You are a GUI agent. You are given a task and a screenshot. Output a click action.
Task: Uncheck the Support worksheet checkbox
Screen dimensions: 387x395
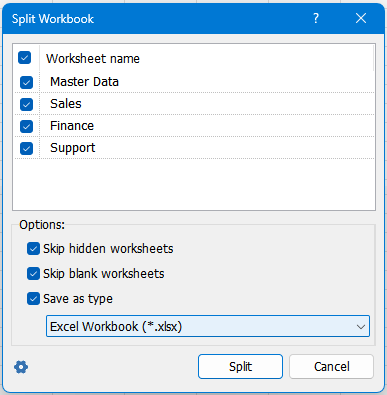[26, 148]
